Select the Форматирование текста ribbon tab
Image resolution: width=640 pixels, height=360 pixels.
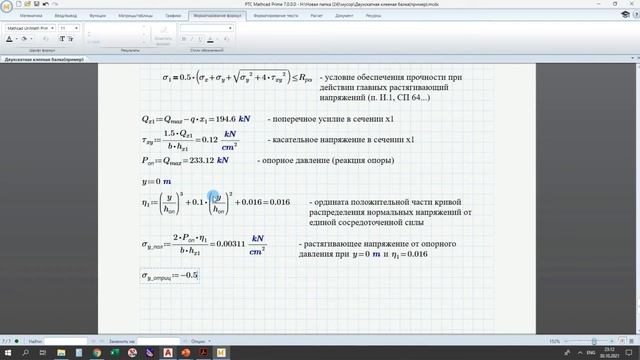click(x=276, y=16)
